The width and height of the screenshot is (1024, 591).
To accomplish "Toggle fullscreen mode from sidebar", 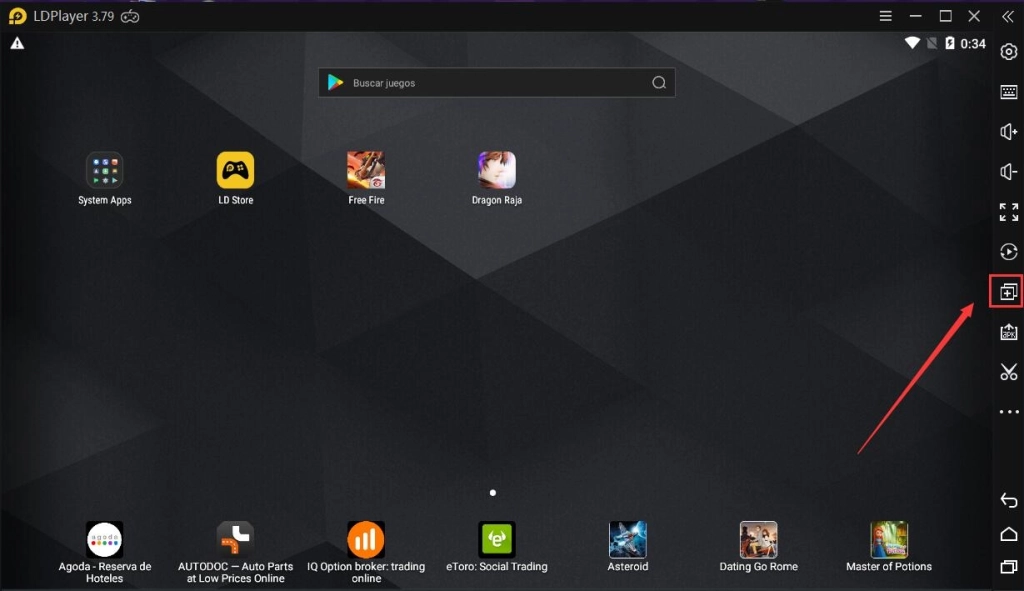I will click(x=1009, y=212).
